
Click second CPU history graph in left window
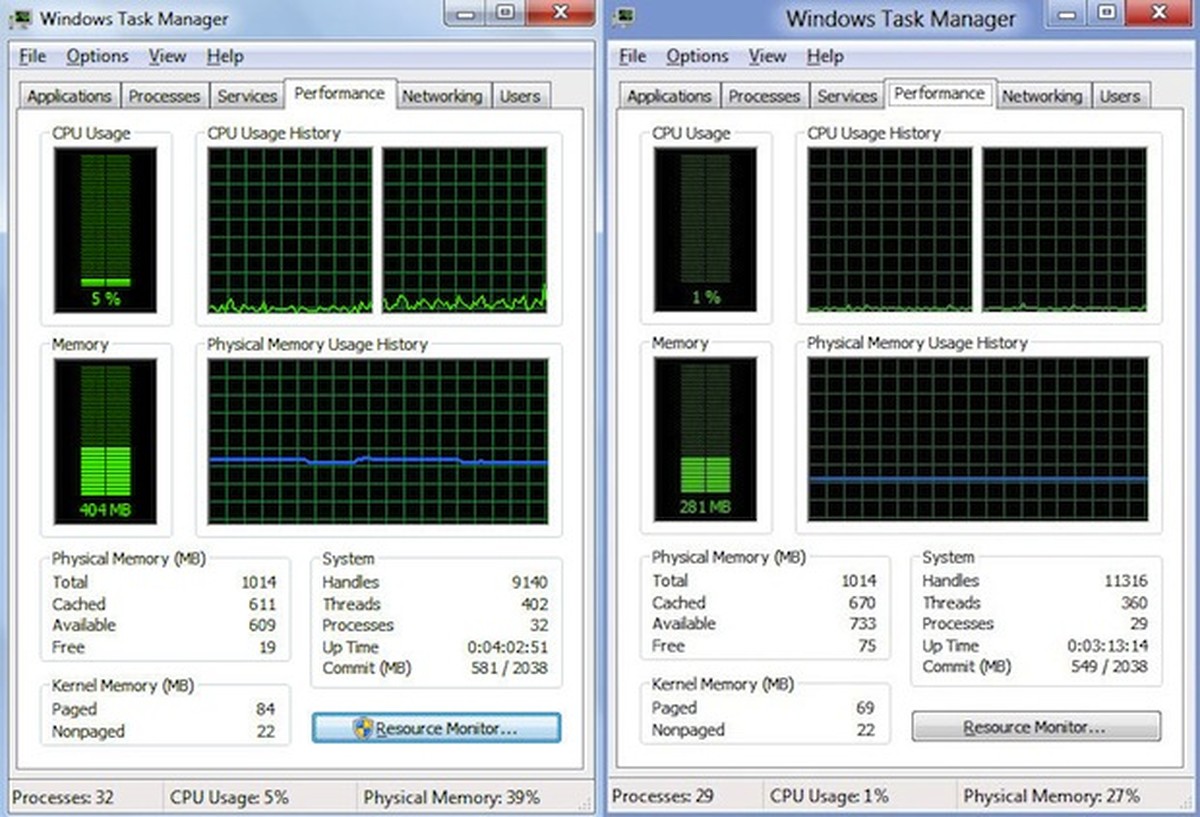pos(465,230)
